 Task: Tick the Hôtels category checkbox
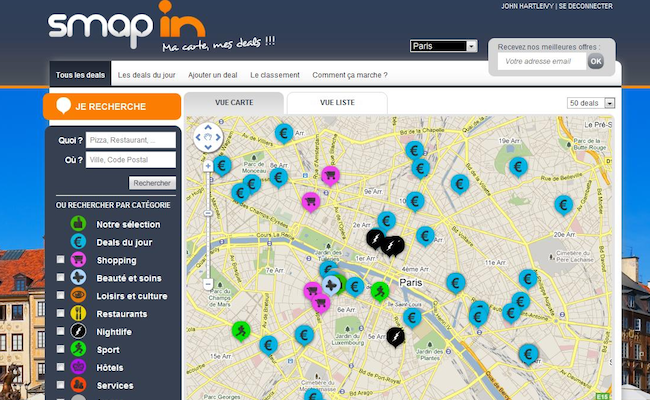pyautogui.click(x=61, y=367)
